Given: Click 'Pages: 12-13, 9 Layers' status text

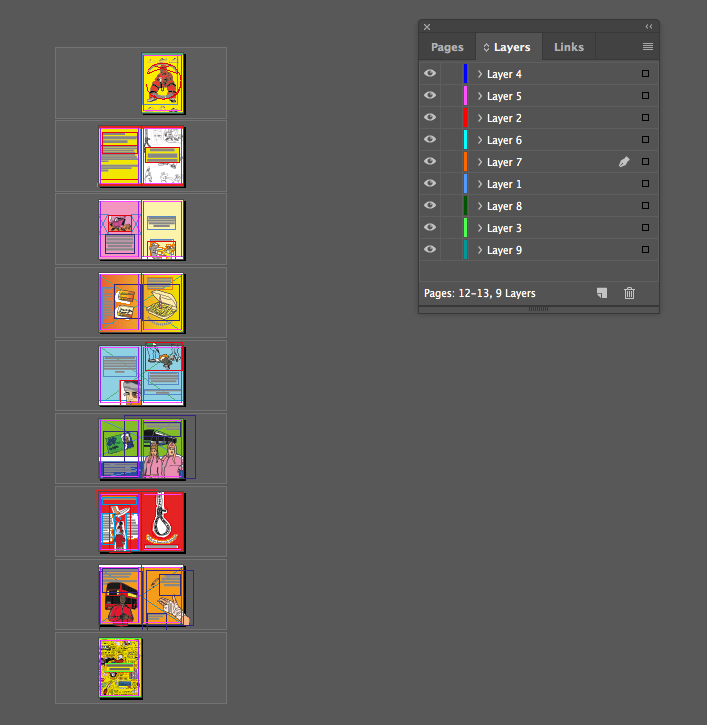Looking at the screenshot, I should click(480, 293).
